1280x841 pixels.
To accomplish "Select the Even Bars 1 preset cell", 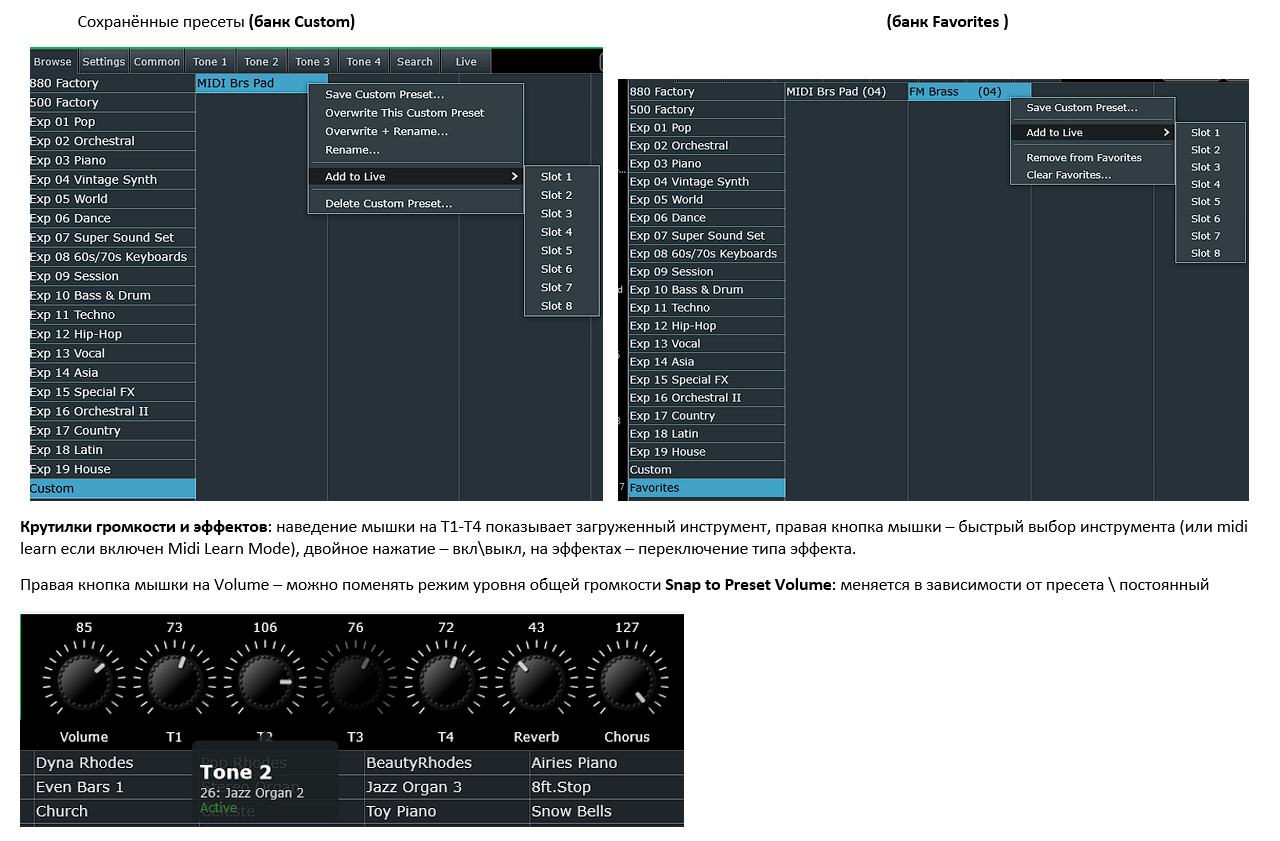I will click(114, 787).
